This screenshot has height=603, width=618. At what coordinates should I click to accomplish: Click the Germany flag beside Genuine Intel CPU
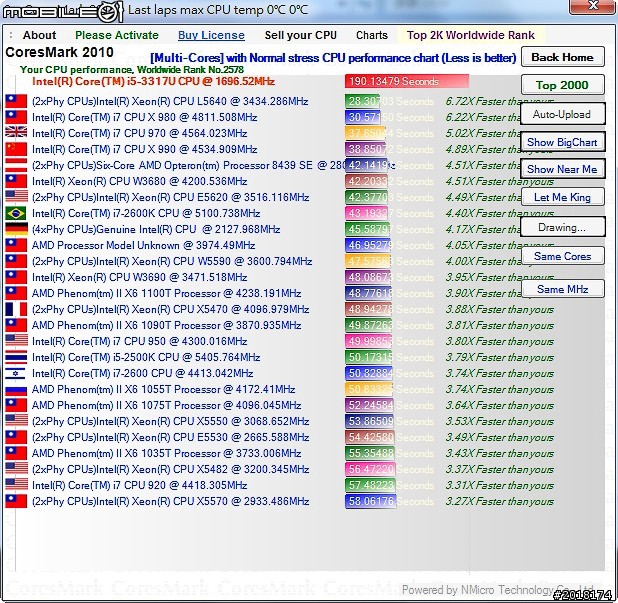point(16,229)
